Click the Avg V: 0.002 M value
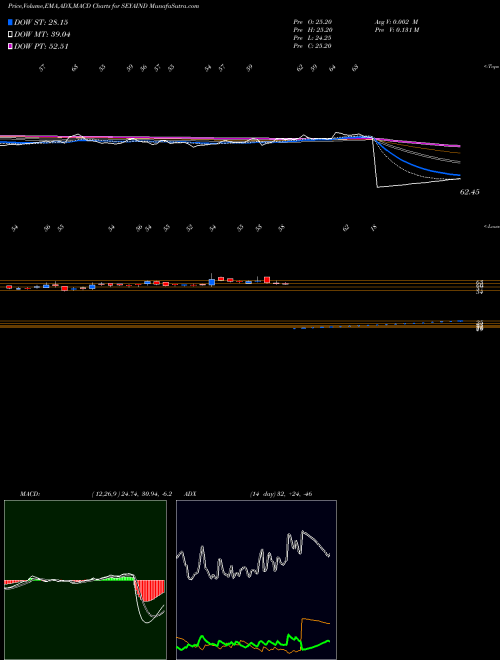The height and width of the screenshot is (660, 500). click(396, 22)
